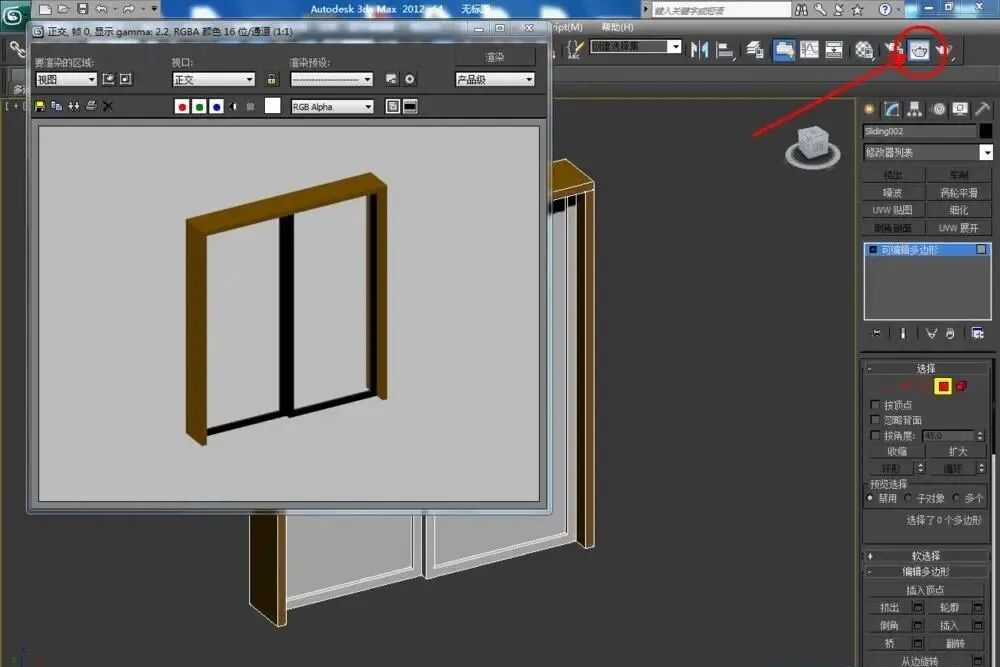The height and width of the screenshot is (667, 1000).
Task: Click the Auto Region Selected icon
Action: pyautogui.click(x=126, y=79)
